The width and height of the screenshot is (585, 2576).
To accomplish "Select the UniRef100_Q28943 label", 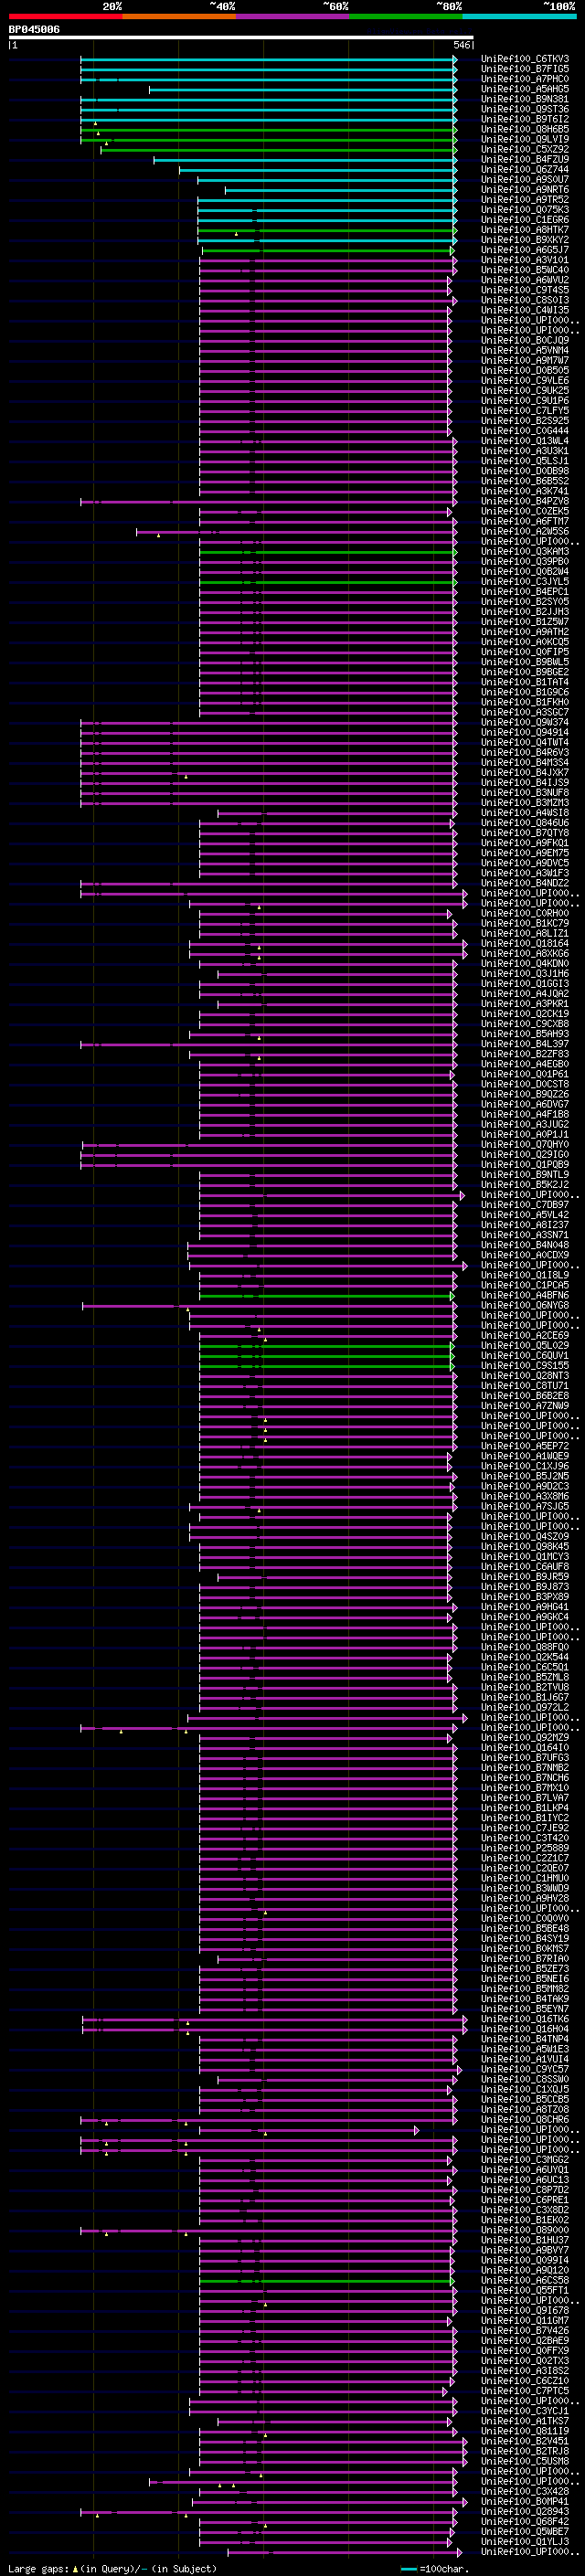I will [x=525, y=2511].
